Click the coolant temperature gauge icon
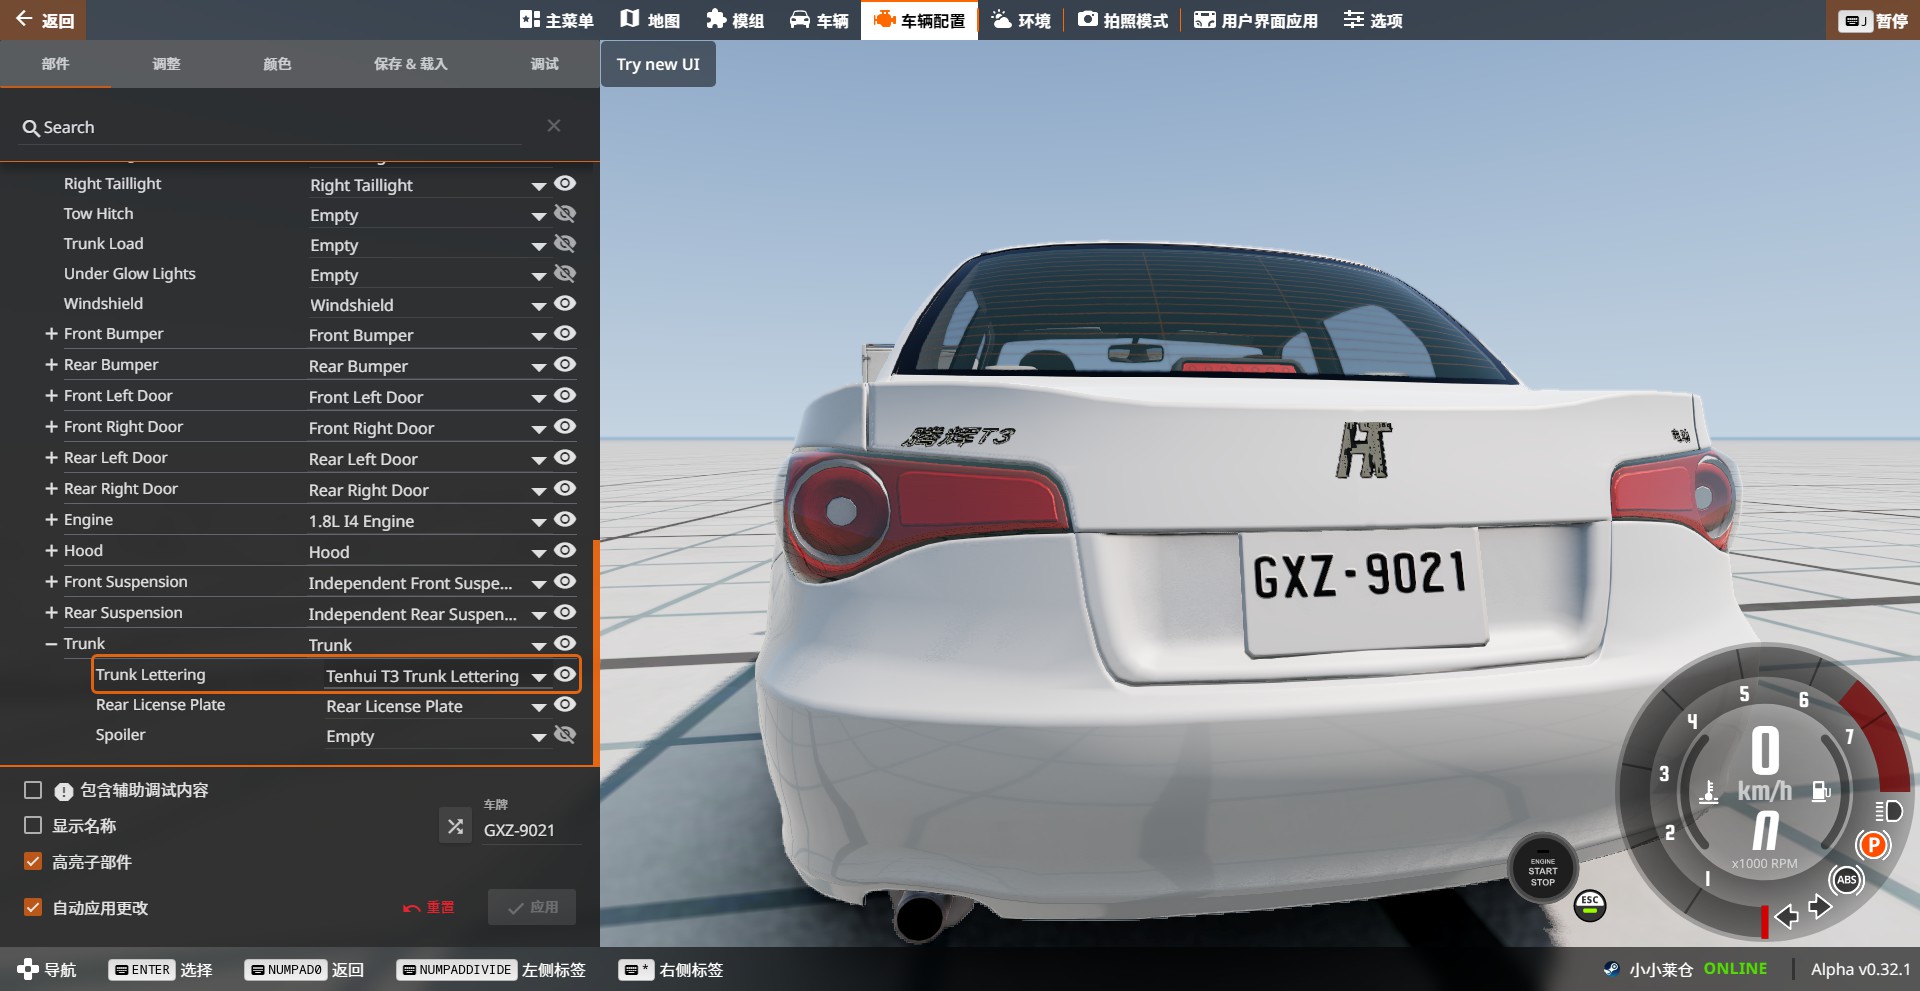The width and height of the screenshot is (1920, 991). pos(1710,791)
